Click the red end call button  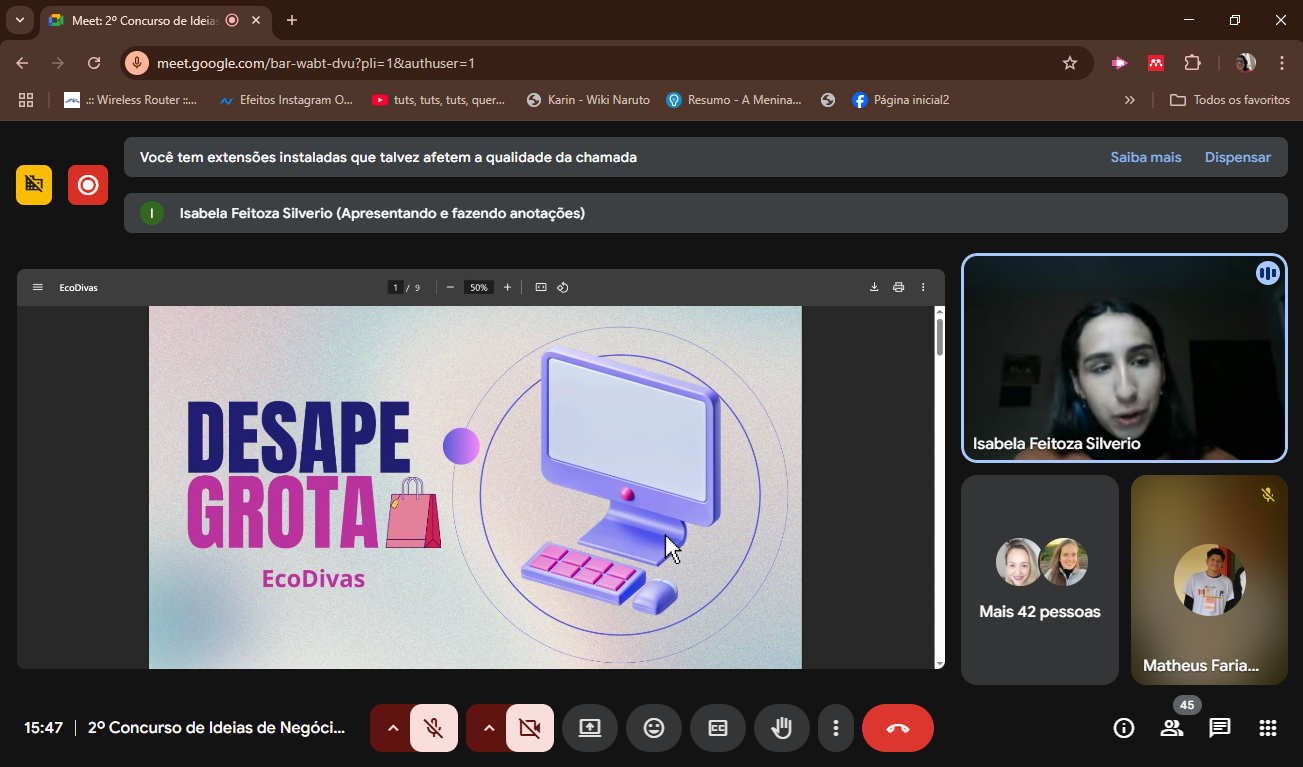click(897, 728)
